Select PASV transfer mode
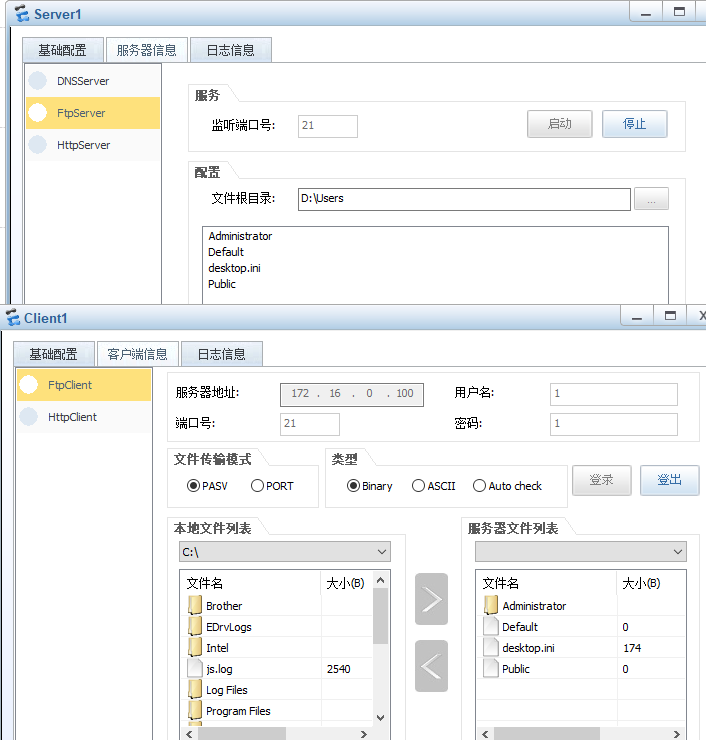The image size is (706, 740). point(207,486)
